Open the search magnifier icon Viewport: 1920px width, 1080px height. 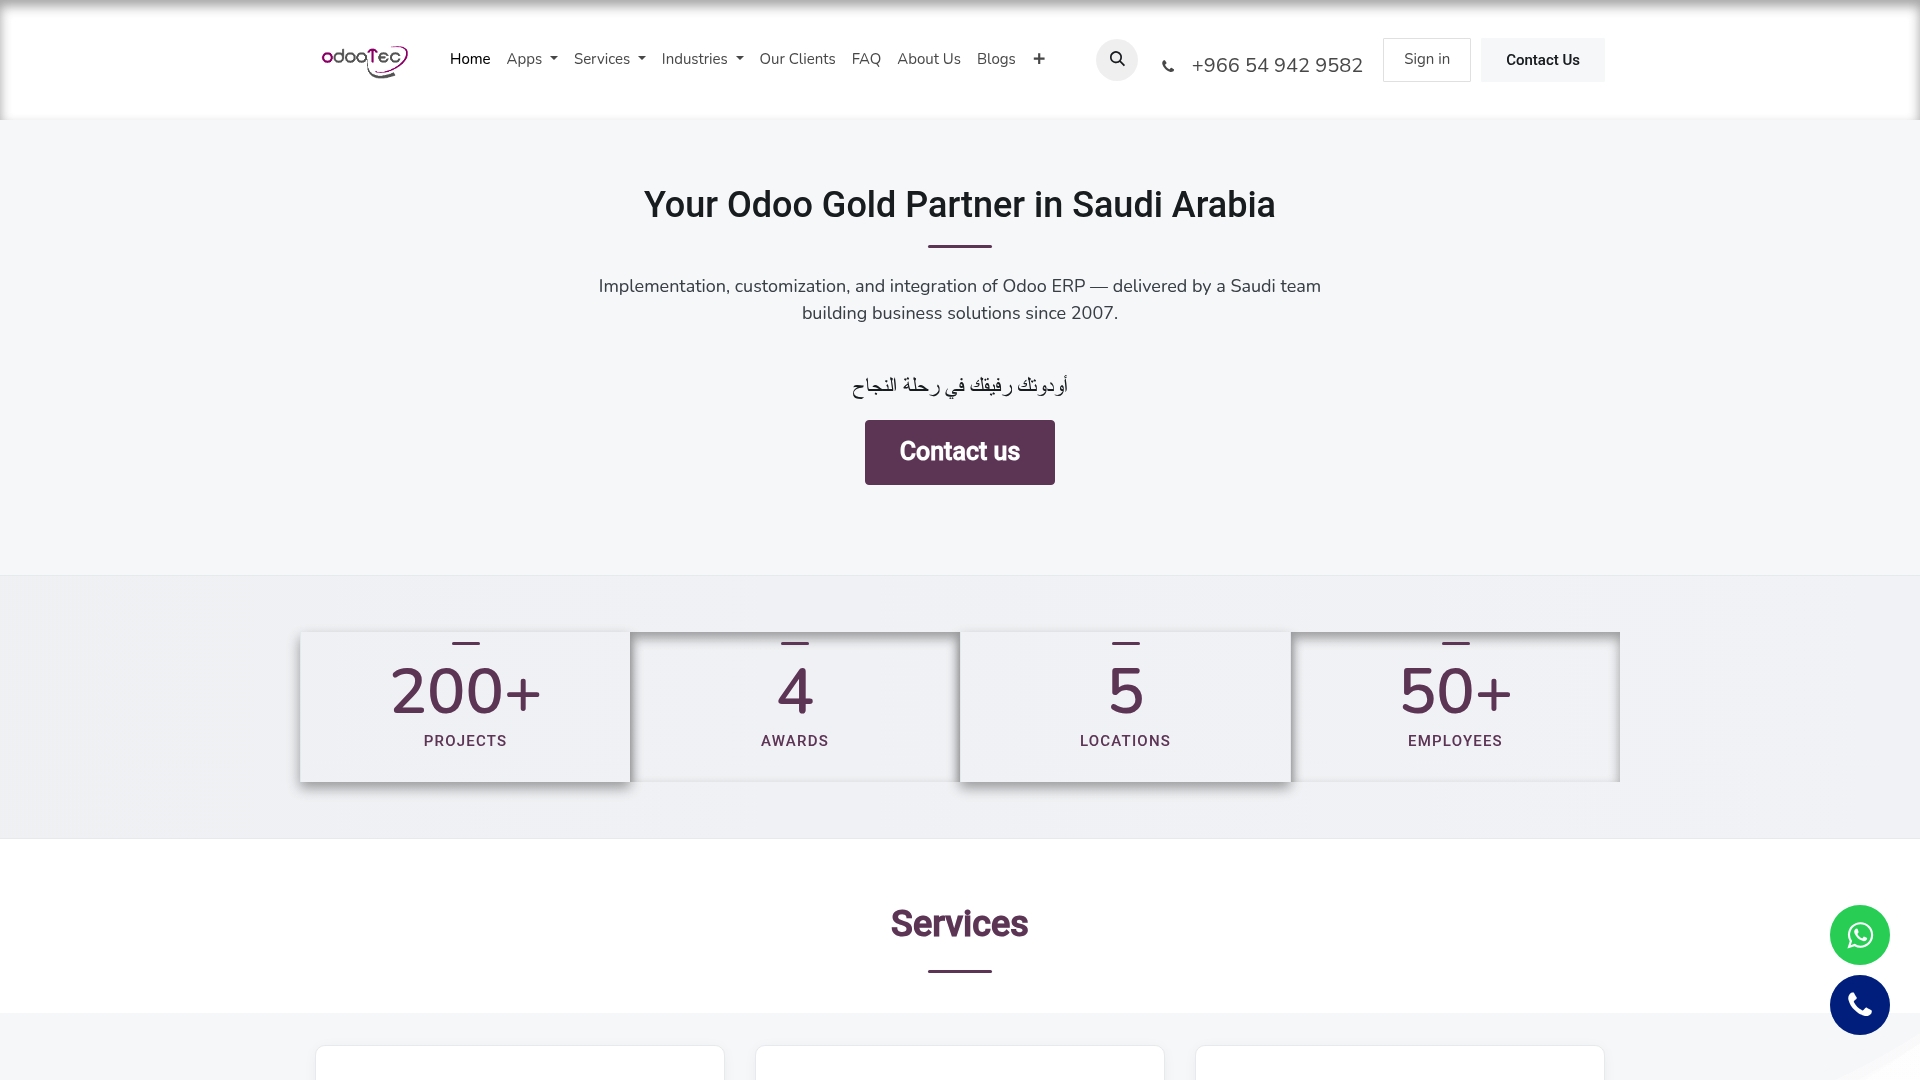click(x=1117, y=60)
